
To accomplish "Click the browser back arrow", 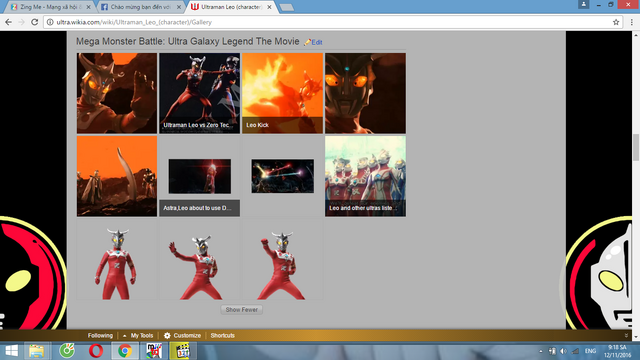I will 8,22.
